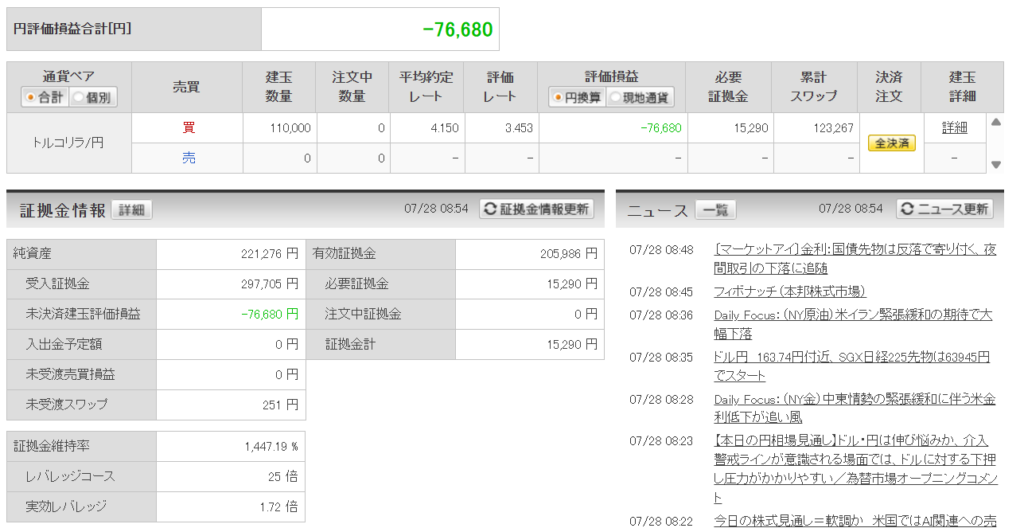Click the 証拠金情報更新 refresh icon
Image resolution: width=1024 pixels, height=528 pixels.
click(x=490, y=209)
